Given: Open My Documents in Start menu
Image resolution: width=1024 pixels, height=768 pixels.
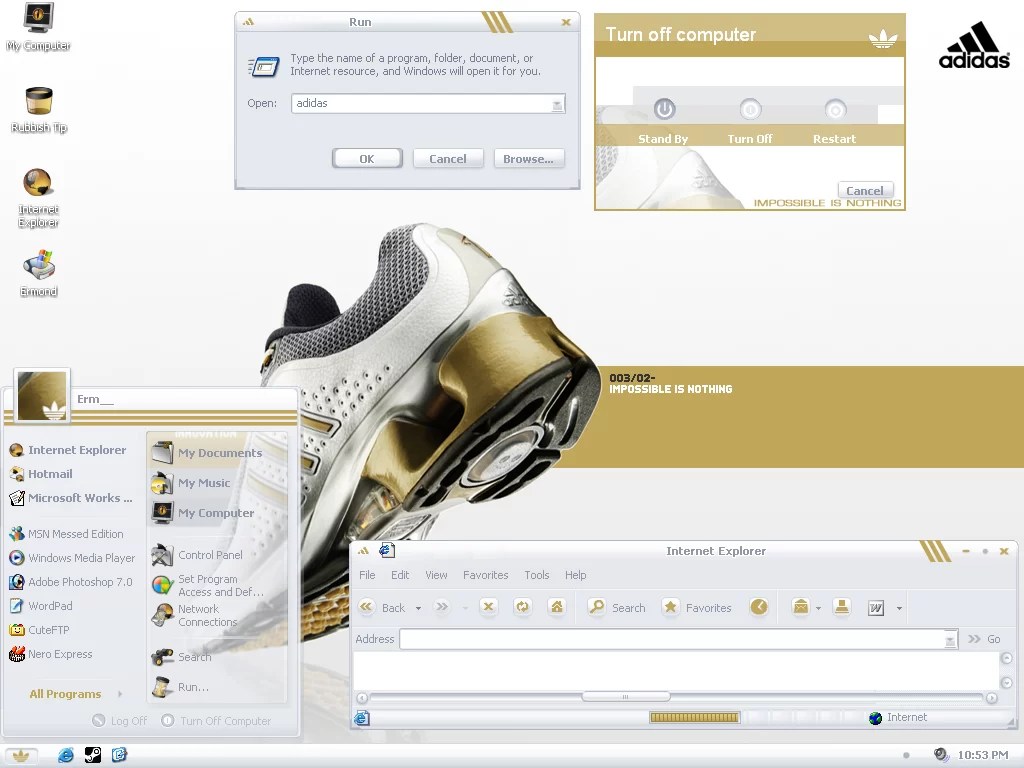Looking at the screenshot, I should pos(207,453).
